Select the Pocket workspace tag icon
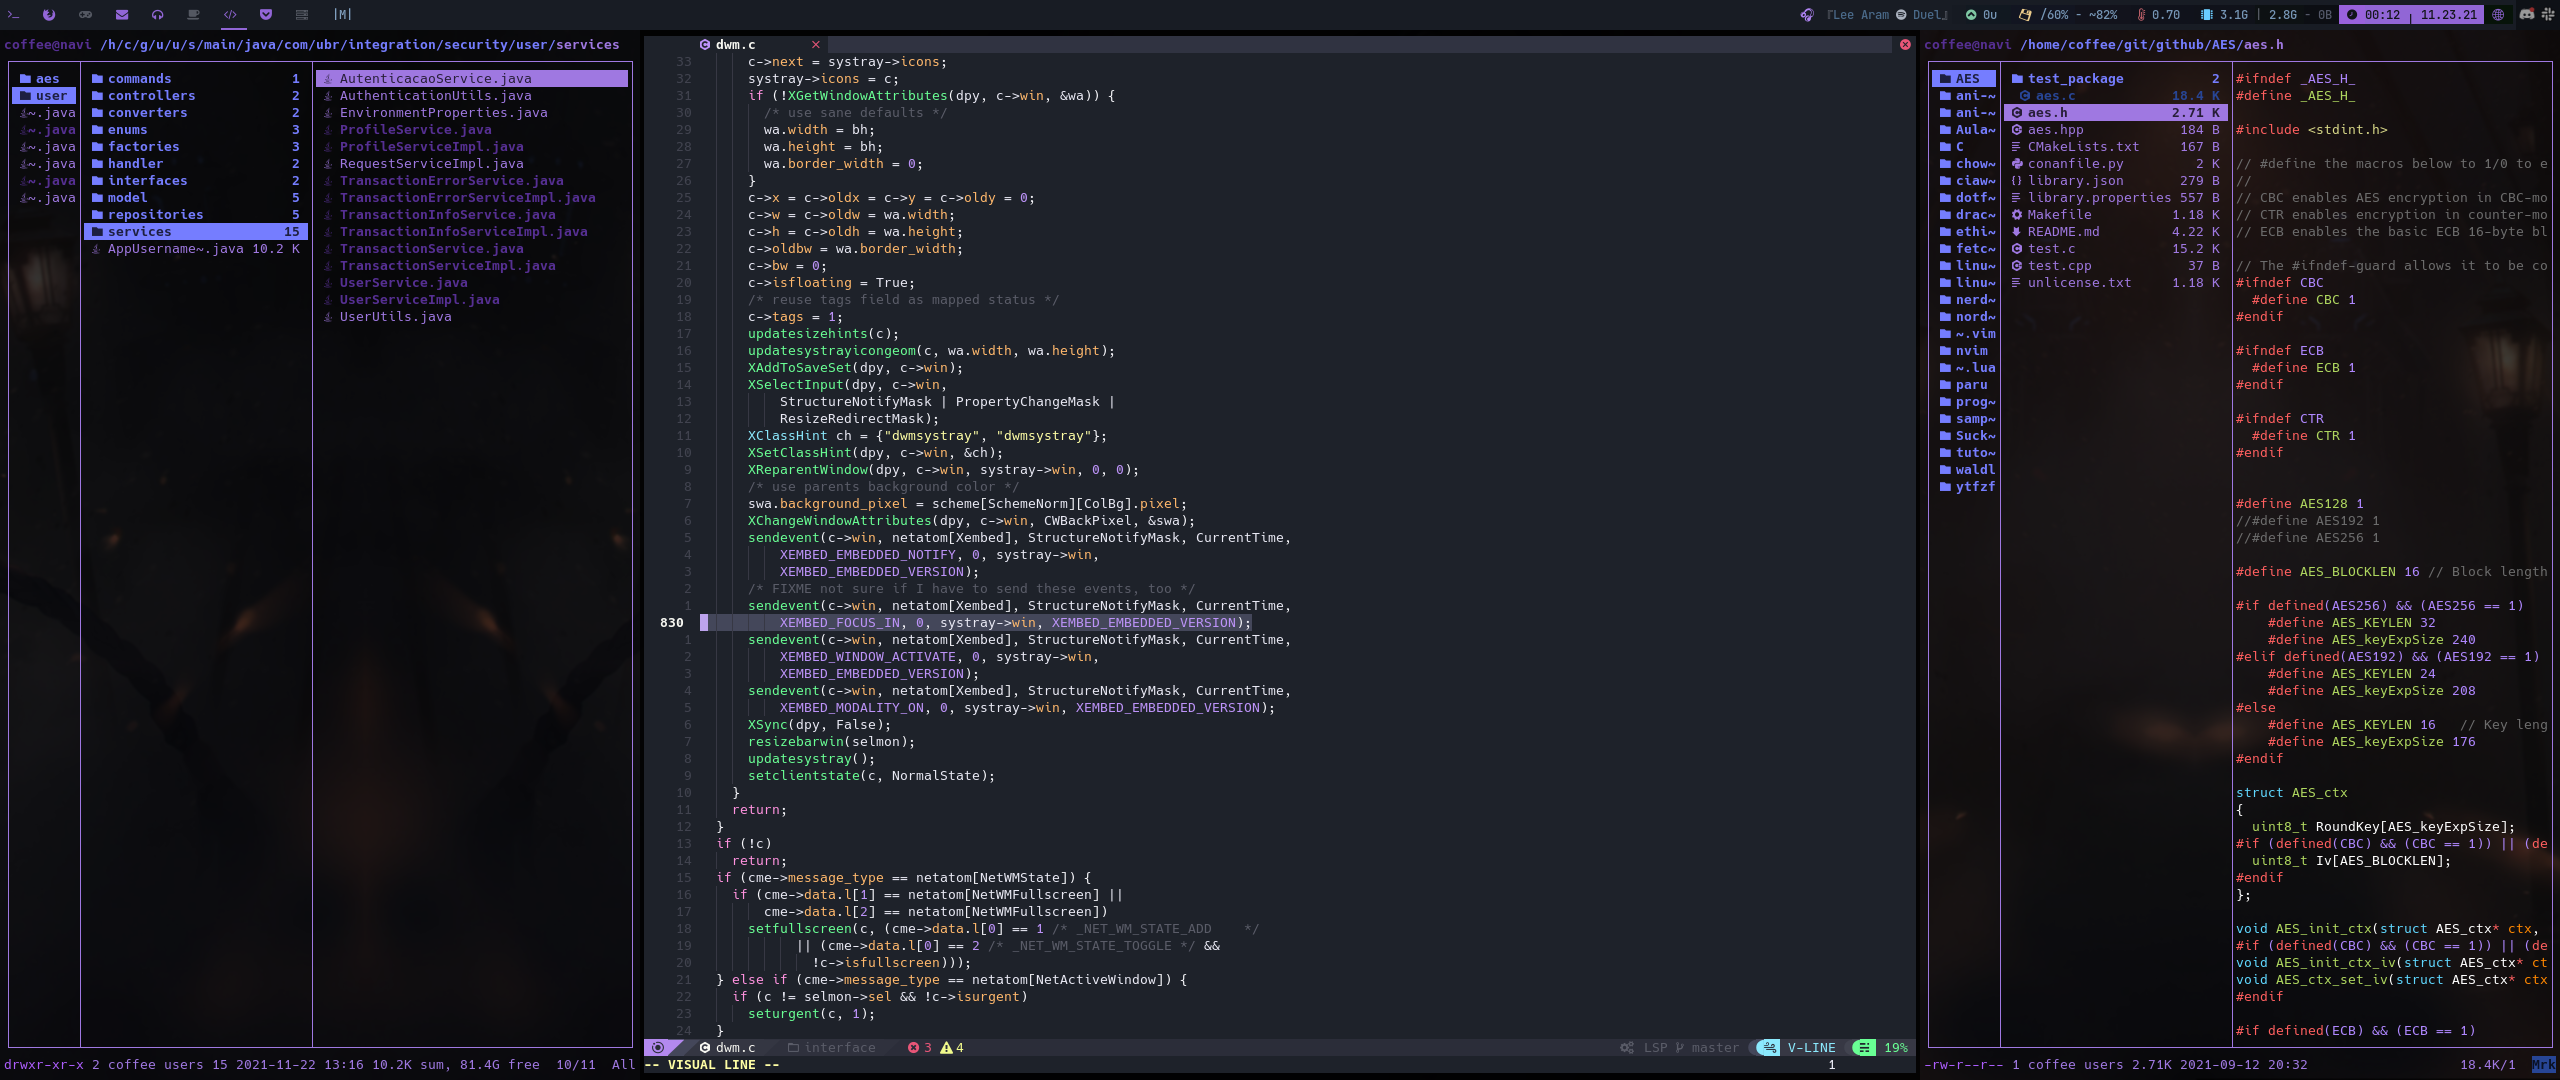The height and width of the screenshot is (1080, 2560). [x=265, y=14]
